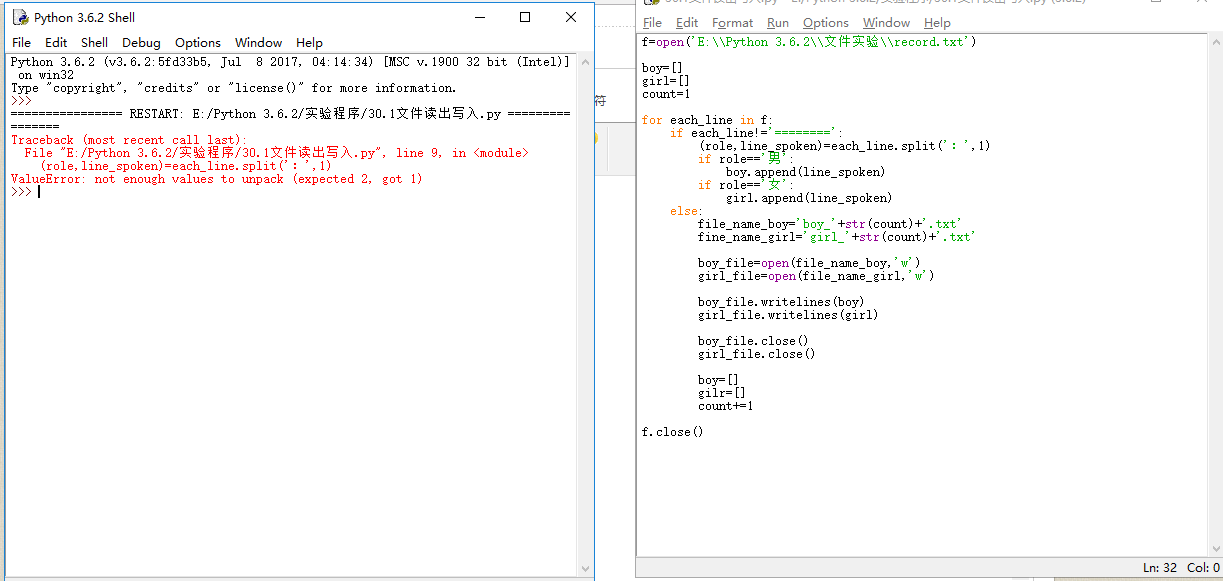1223x581 pixels.
Task: Open the Format menu in the editor
Action: (732, 22)
